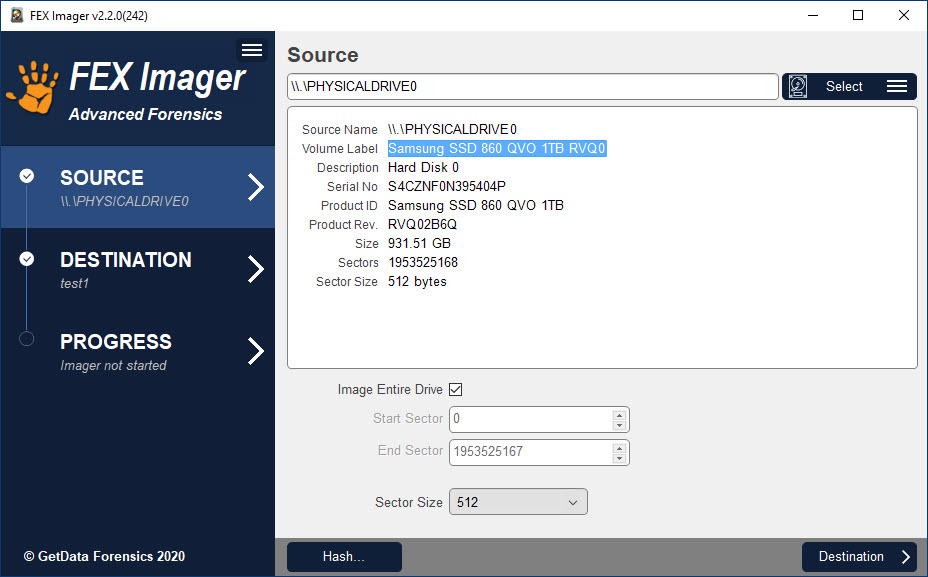The width and height of the screenshot is (928, 577).
Task: Open the sidebar hamburger menu
Action: [x=252, y=50]
